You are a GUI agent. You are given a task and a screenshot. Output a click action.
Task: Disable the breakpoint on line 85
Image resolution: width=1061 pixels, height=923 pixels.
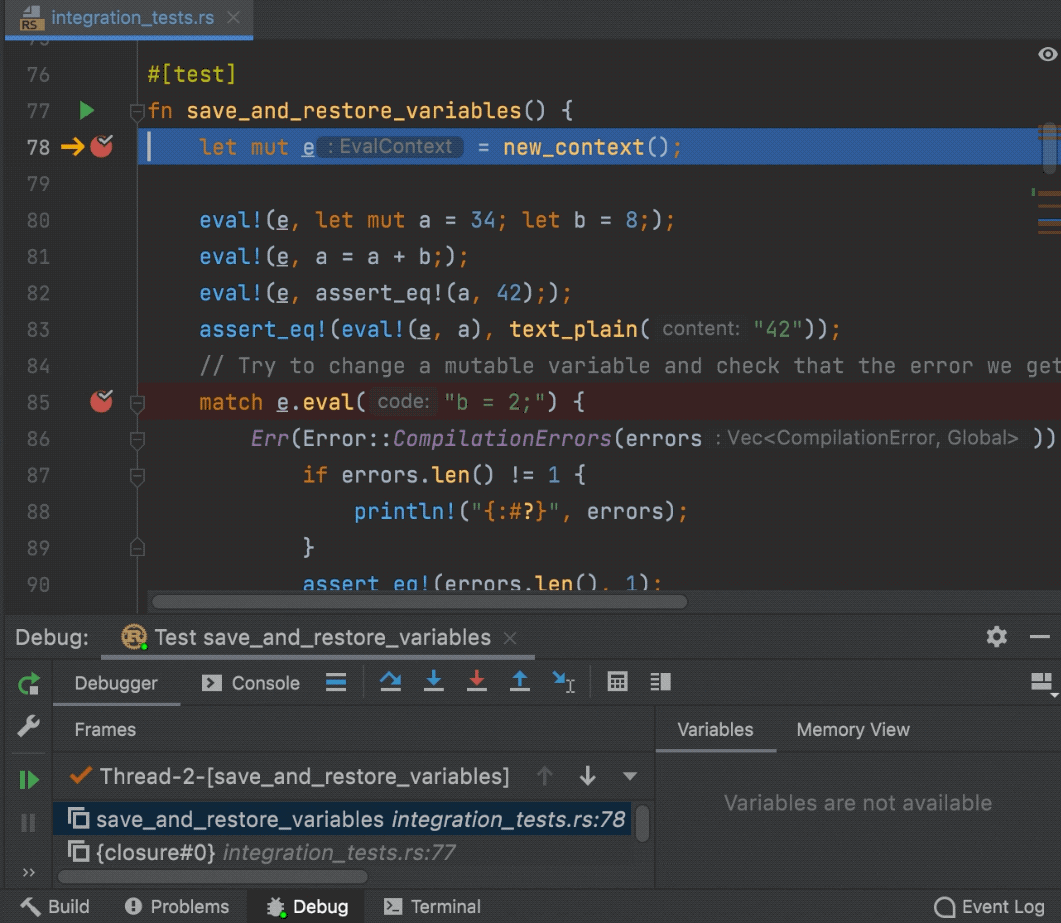[101, 401]
